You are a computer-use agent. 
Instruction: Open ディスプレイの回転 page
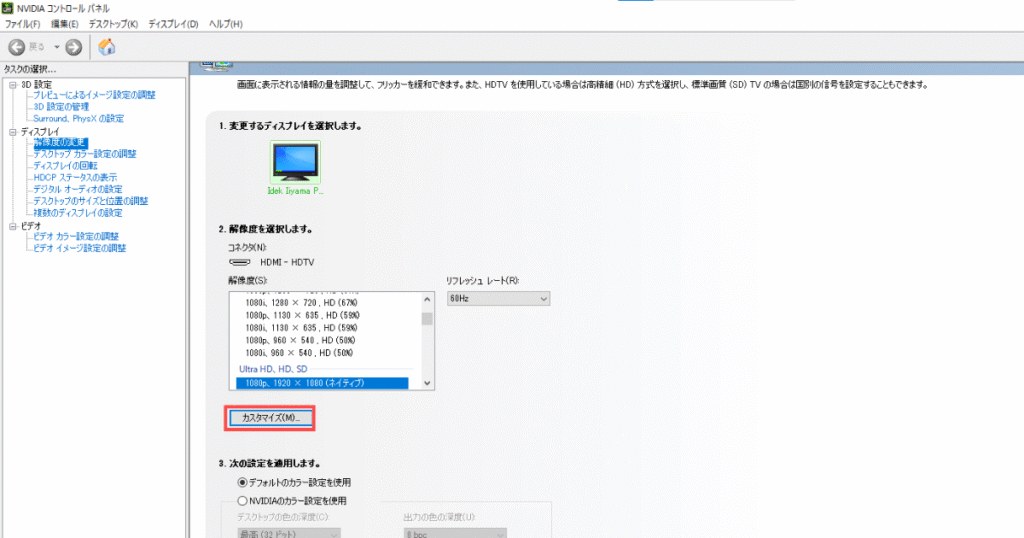click(x=65, y=166)
